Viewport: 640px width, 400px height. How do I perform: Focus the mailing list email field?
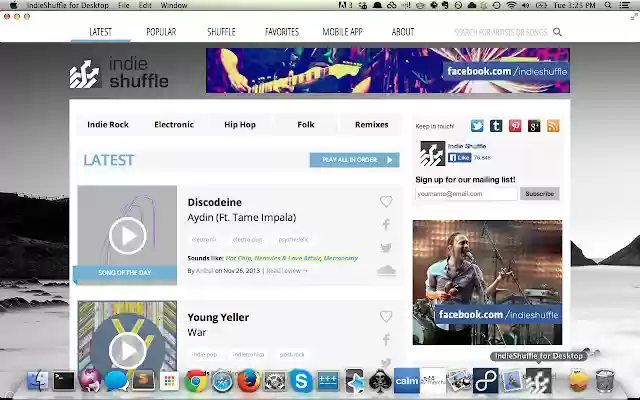[x=466, y=193]
